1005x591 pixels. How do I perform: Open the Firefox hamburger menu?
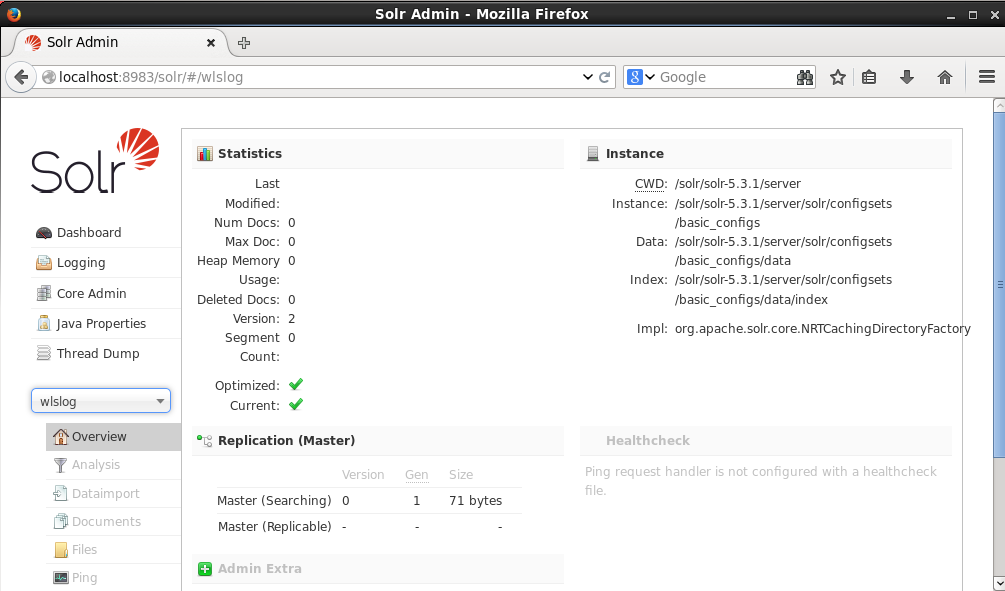(x=987, y=78)
